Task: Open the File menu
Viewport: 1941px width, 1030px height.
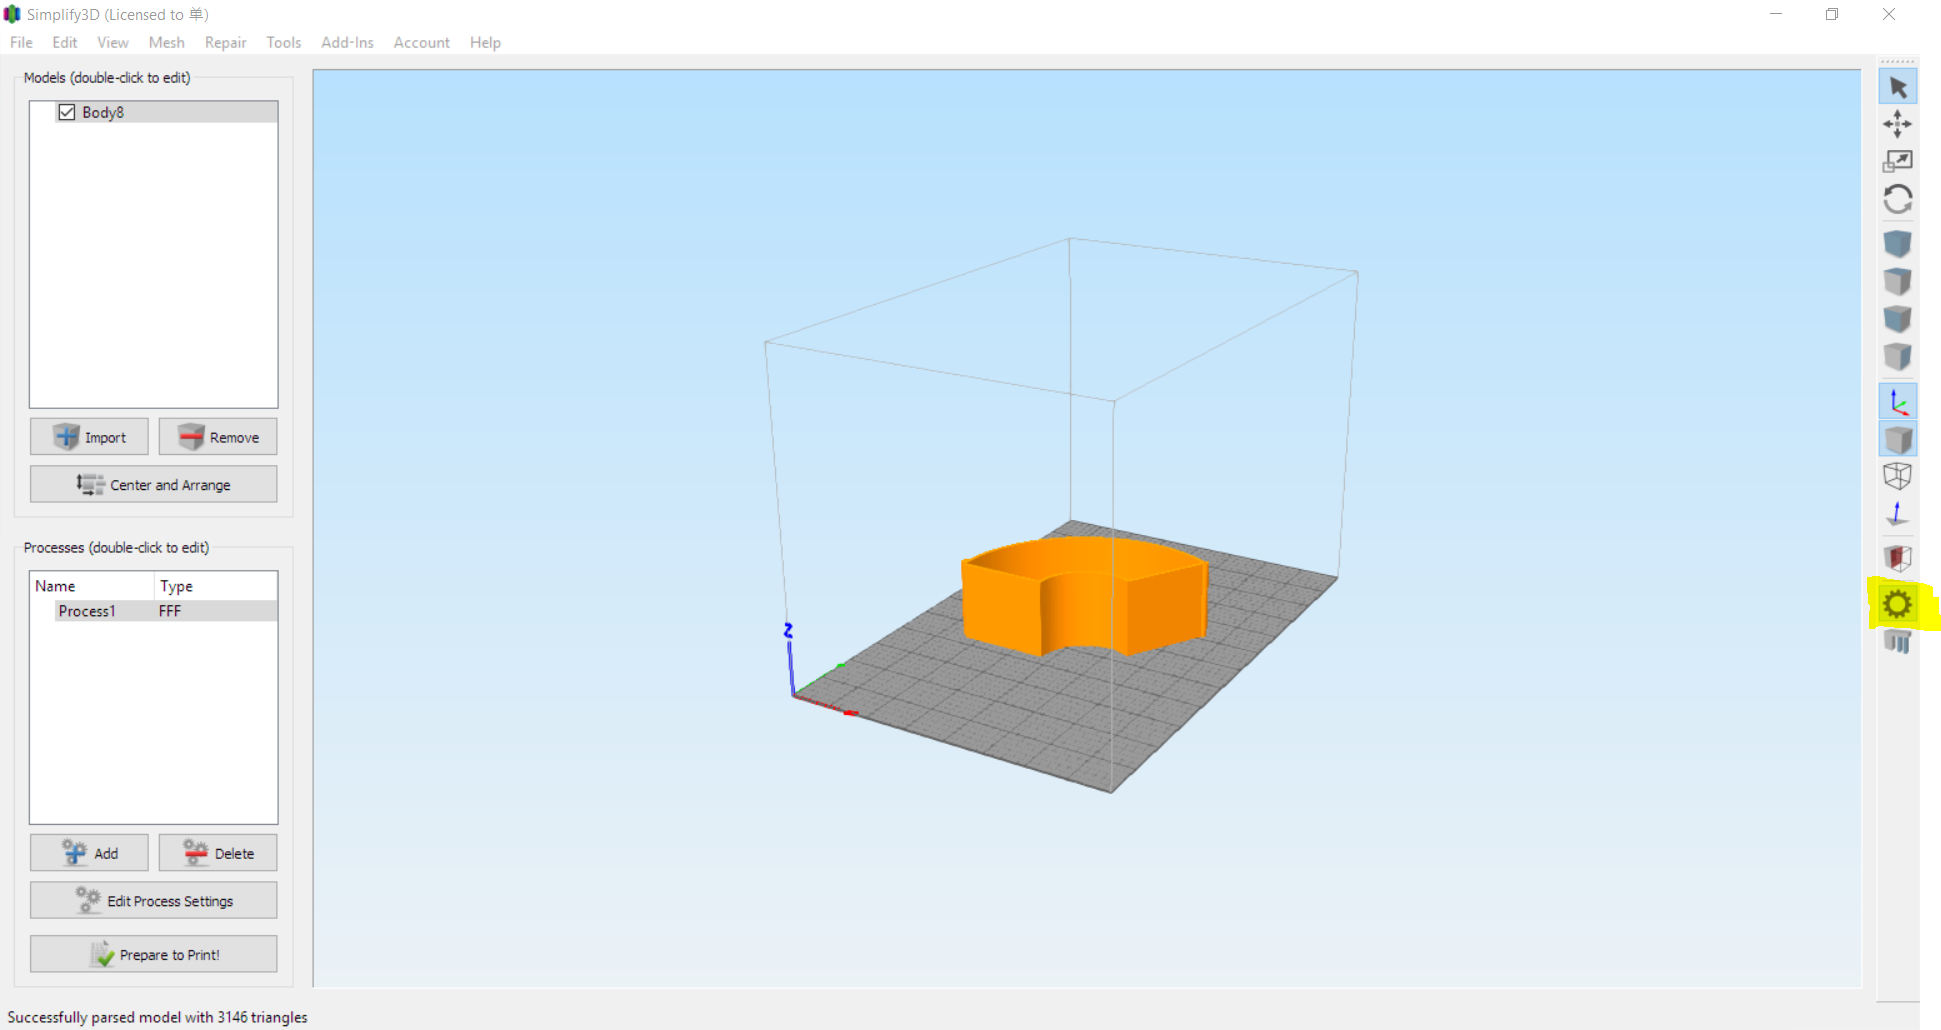Action: point(21,42)
